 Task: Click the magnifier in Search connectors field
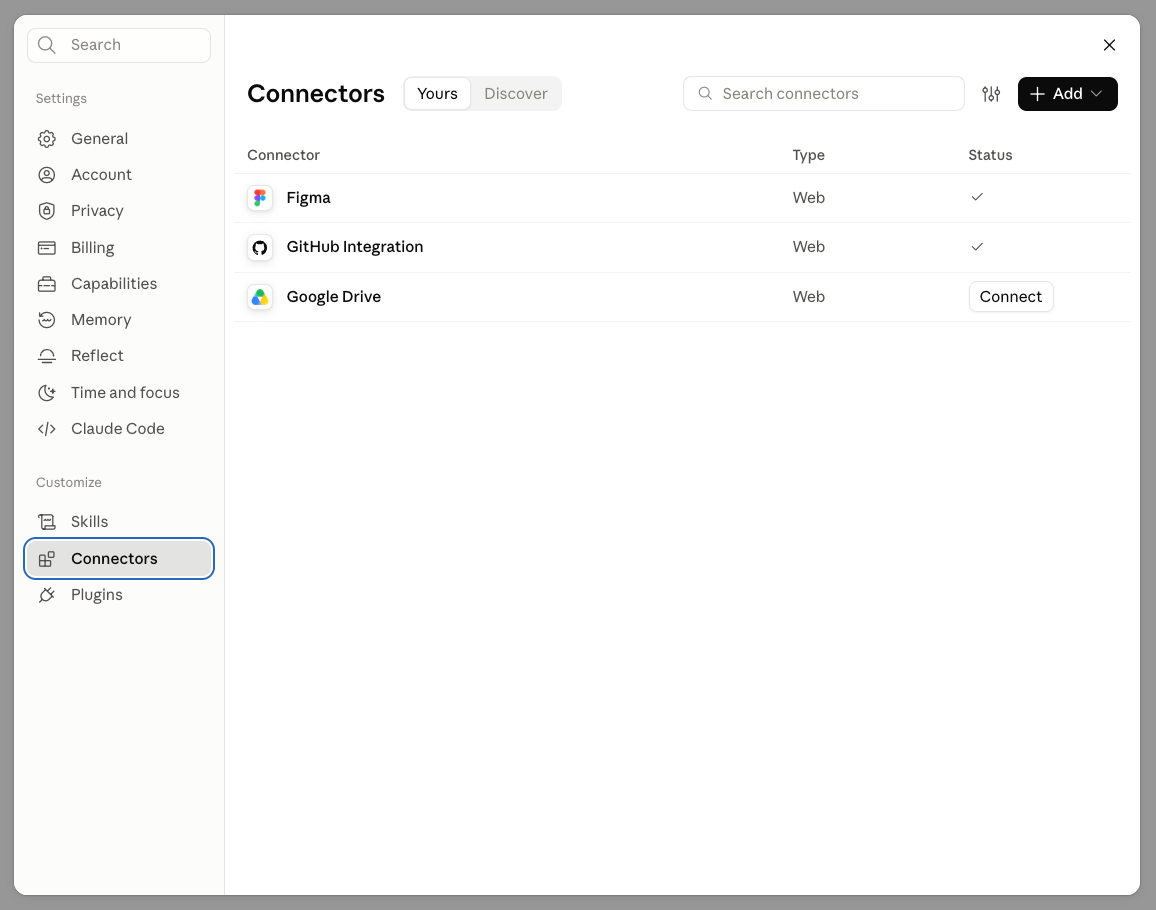[x=706, y=94]
